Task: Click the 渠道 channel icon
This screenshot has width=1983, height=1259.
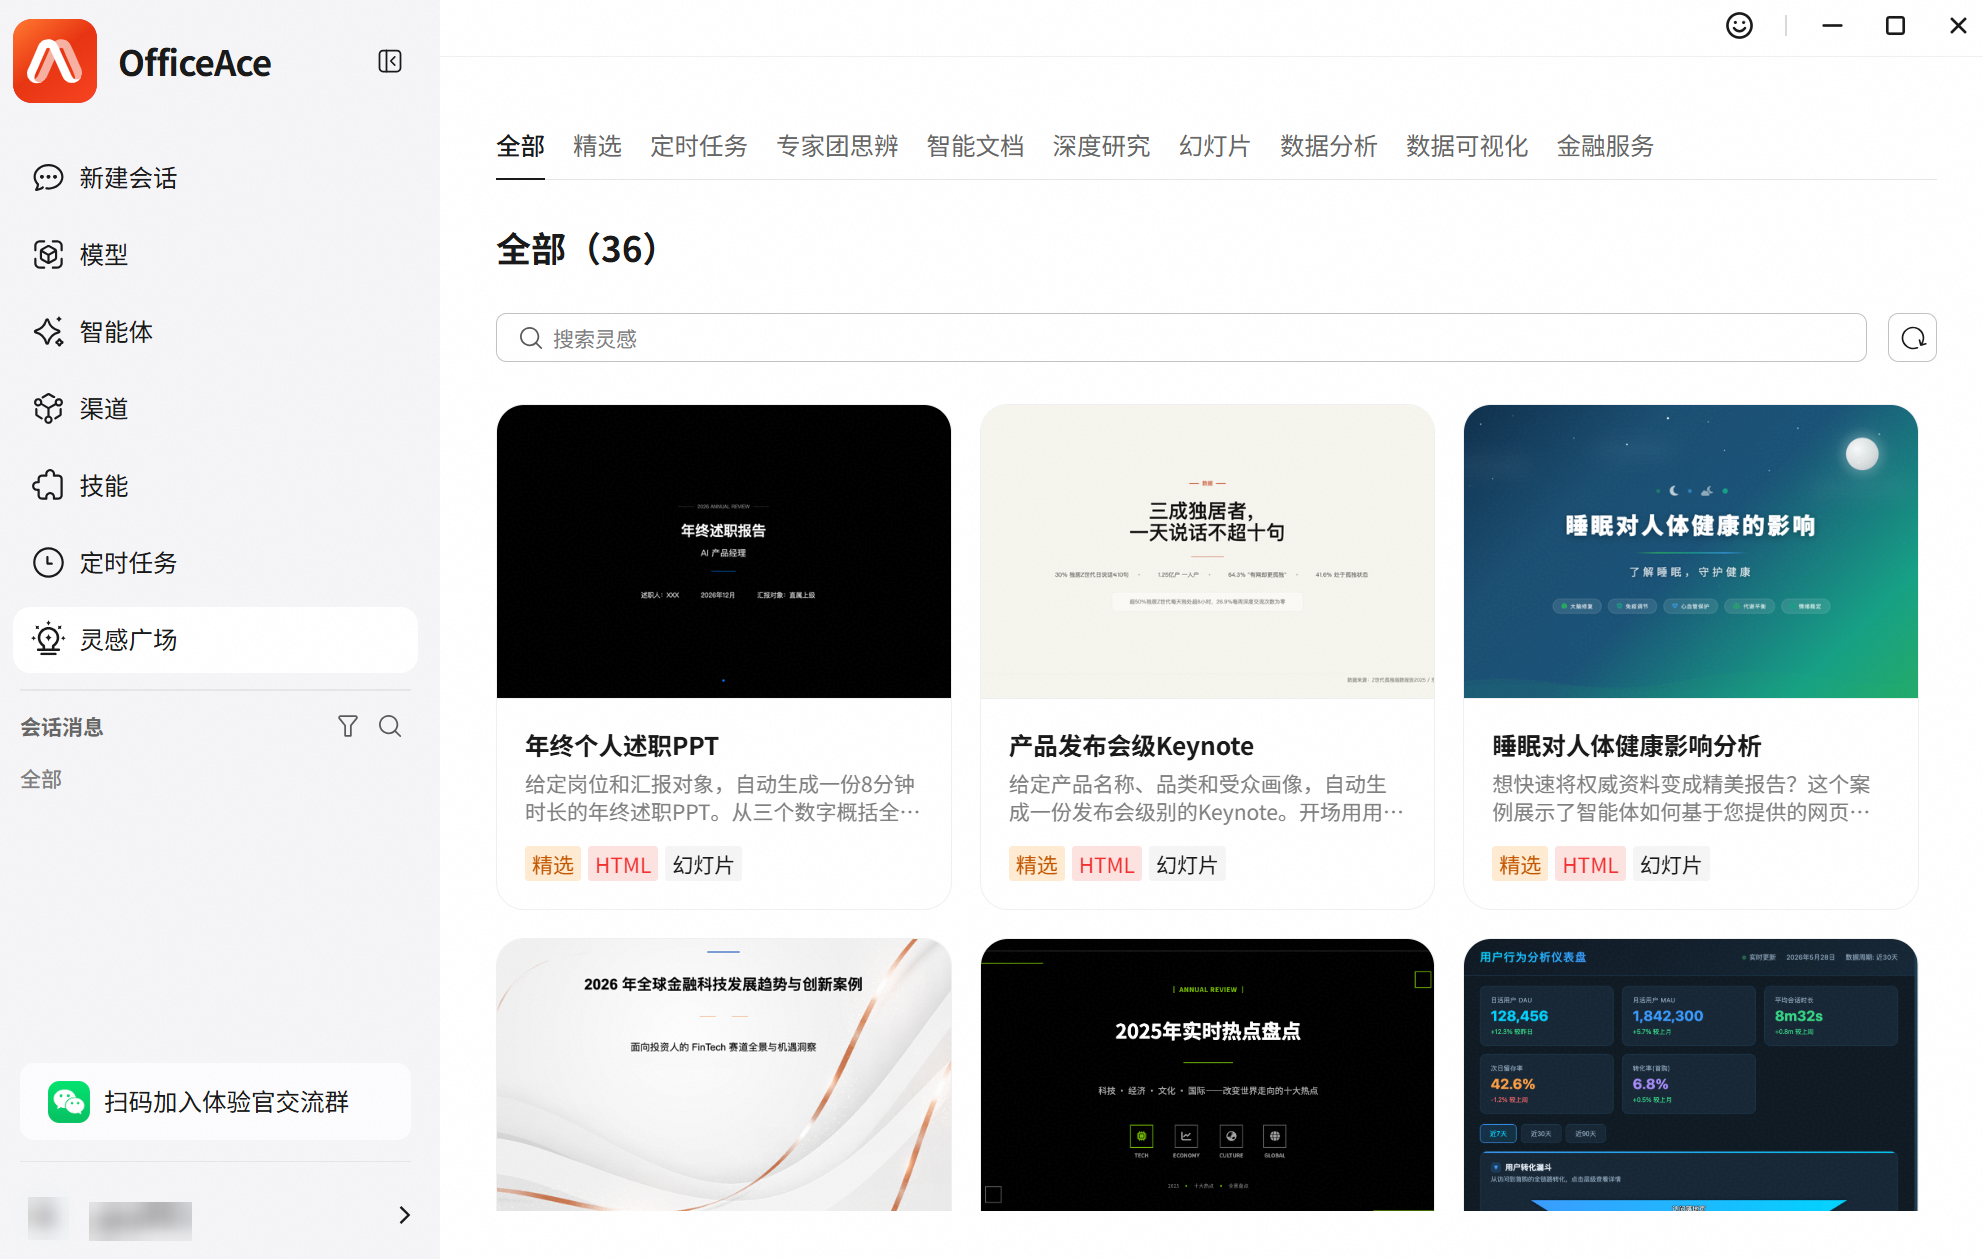Action: (48, 409)
